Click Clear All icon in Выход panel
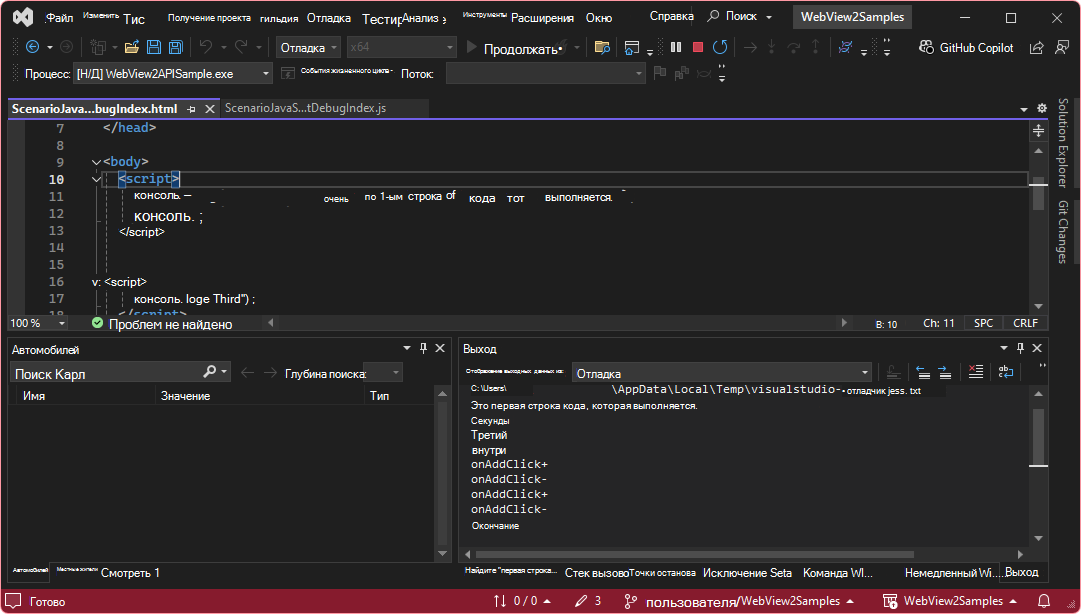This screenshot has width=1081, height=614. (x=976, y=372)
